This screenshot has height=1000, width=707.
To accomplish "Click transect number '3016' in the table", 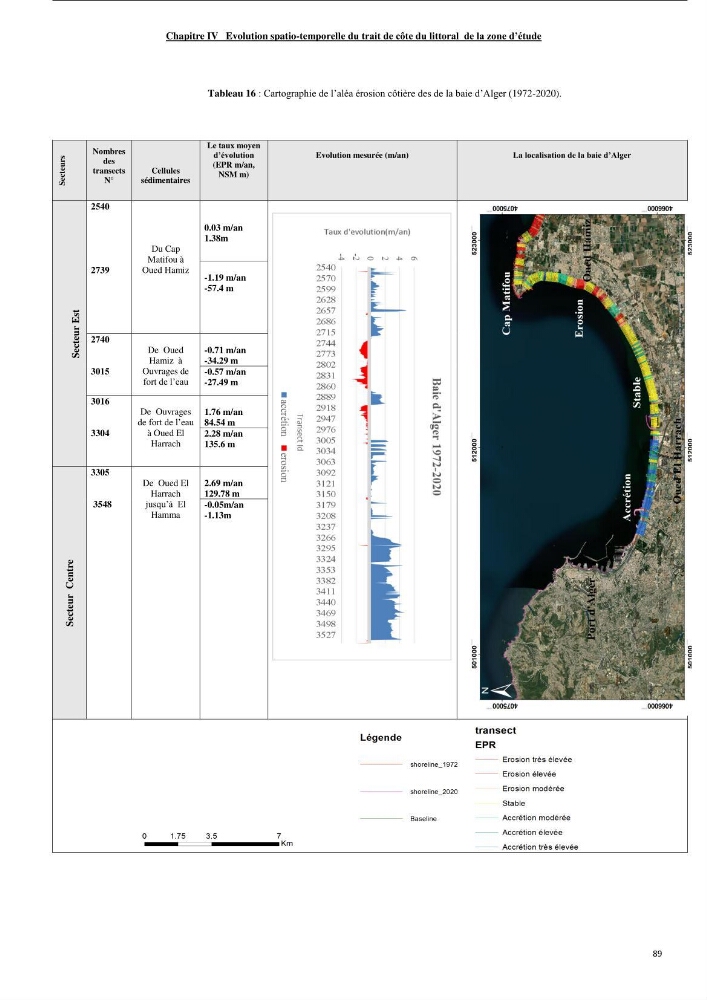I will pos(100,401).
